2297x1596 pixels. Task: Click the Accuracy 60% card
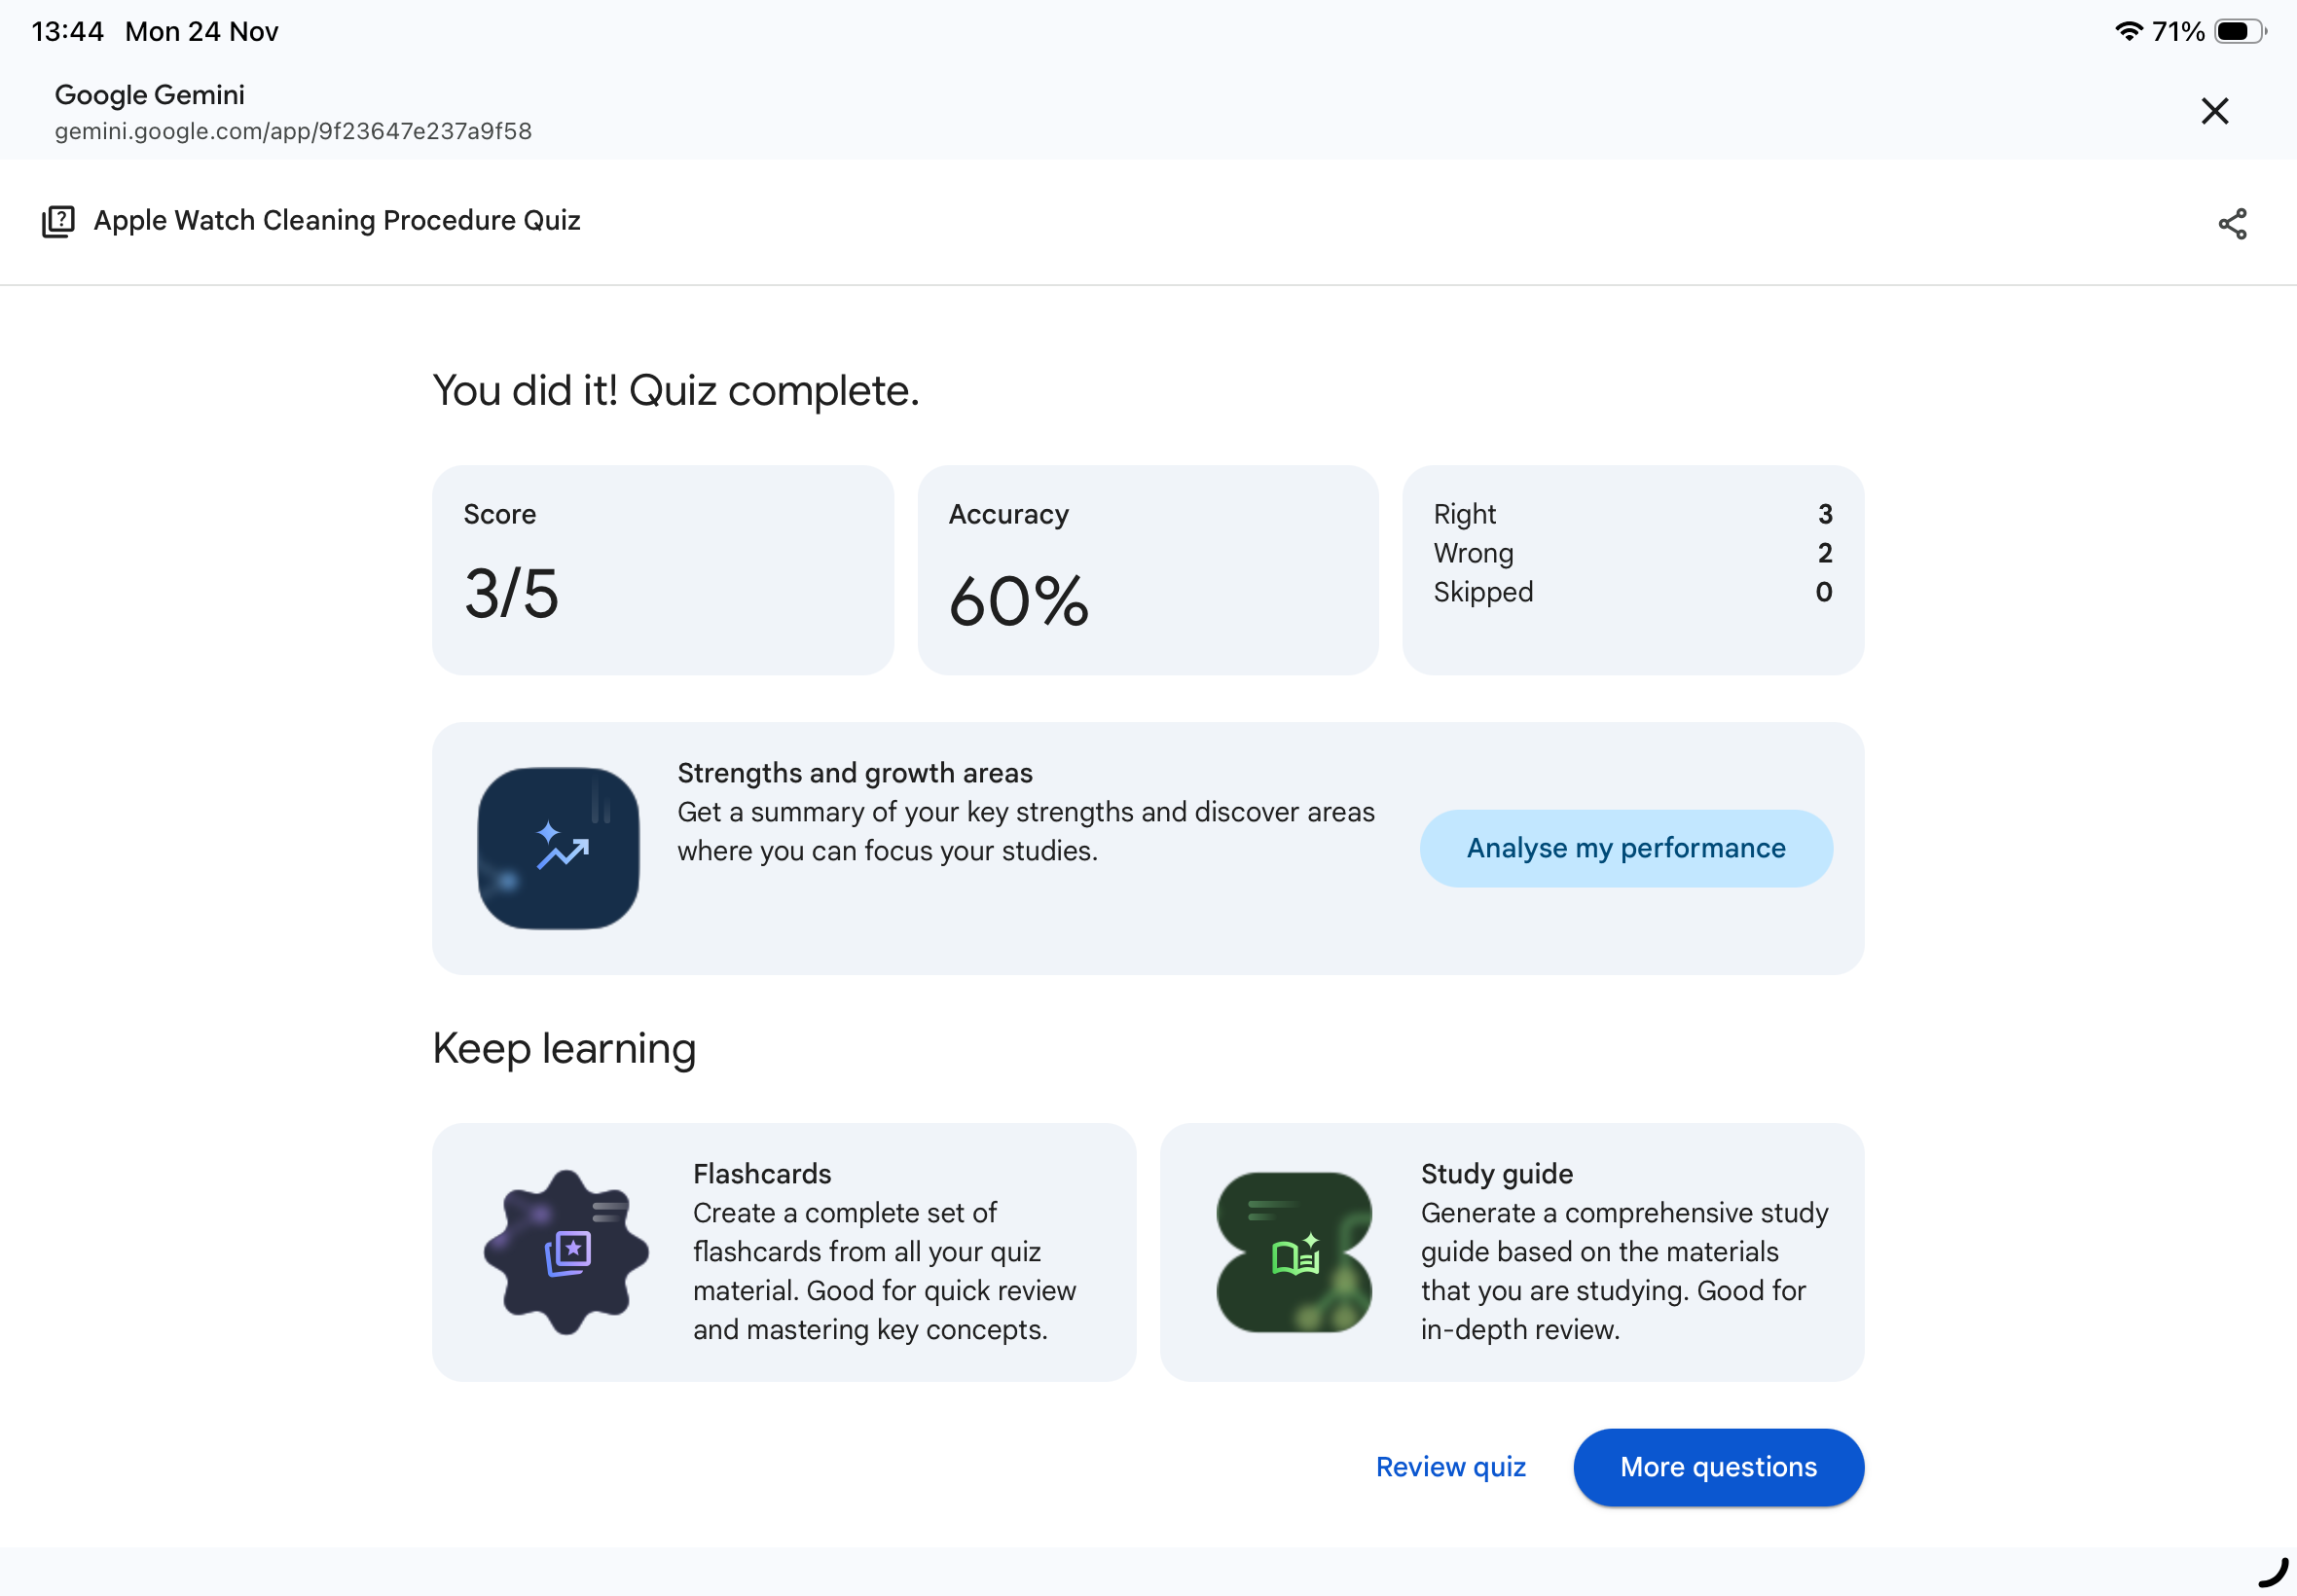[x=1147, y=569]
